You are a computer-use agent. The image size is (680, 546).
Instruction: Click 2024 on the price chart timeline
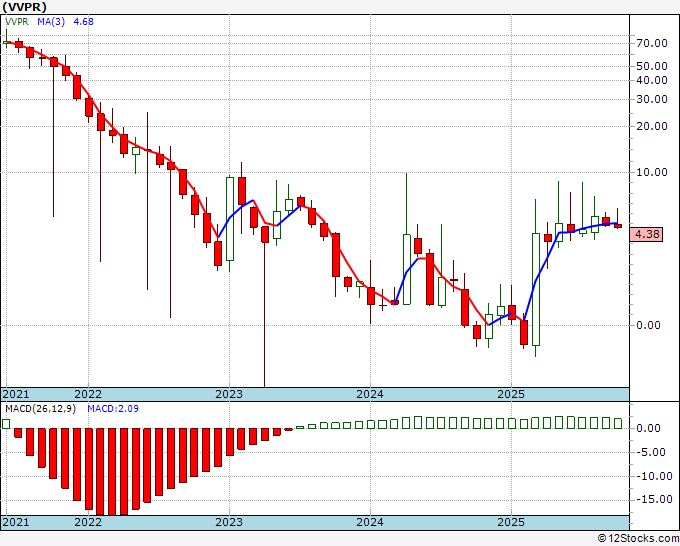tap(370, 394)
